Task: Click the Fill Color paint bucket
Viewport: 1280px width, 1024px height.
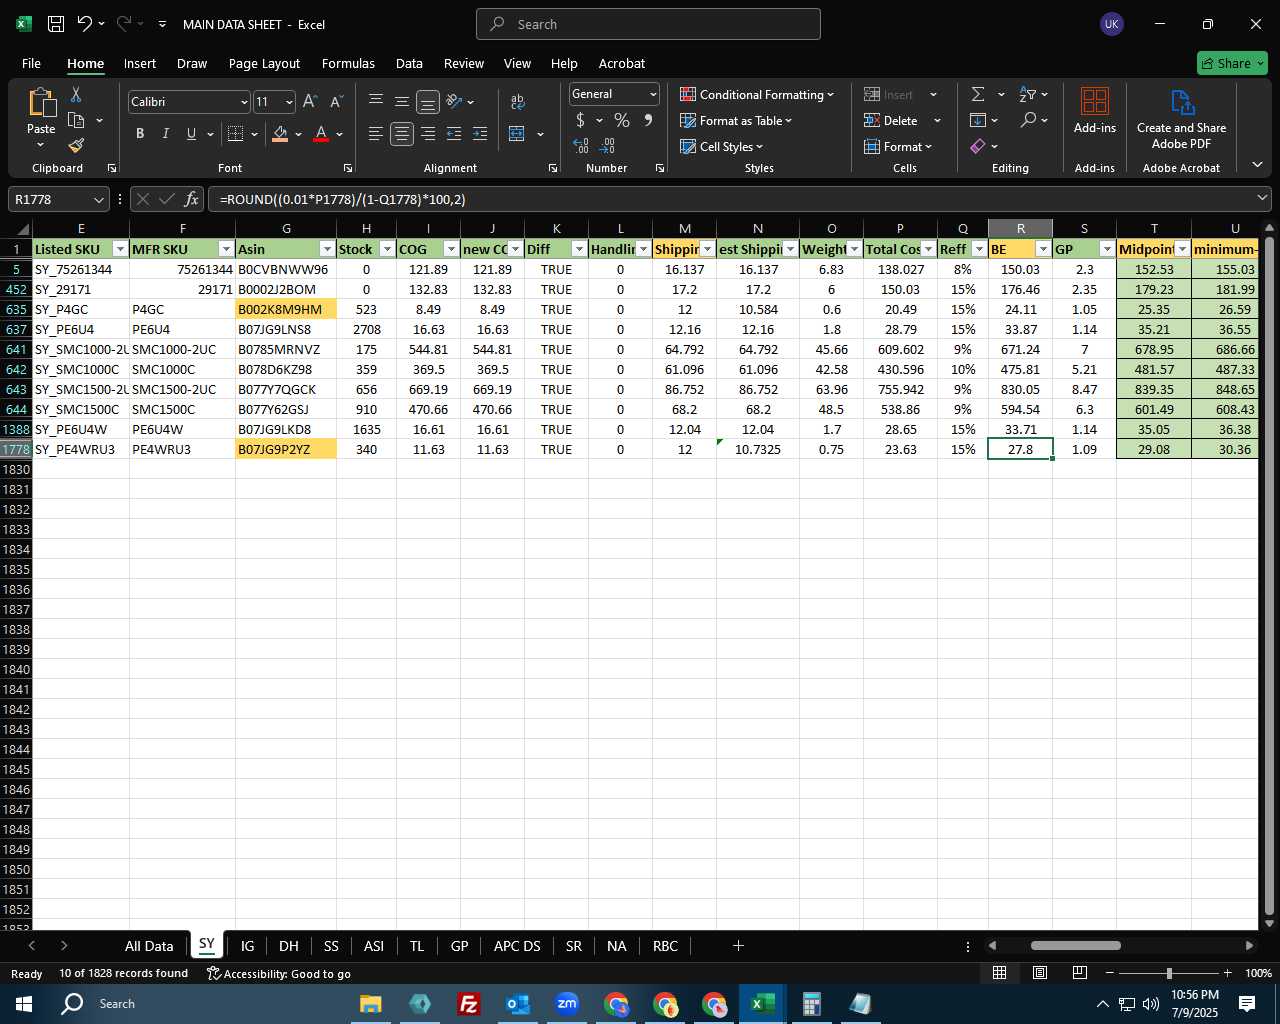Action: coord(281,133)
